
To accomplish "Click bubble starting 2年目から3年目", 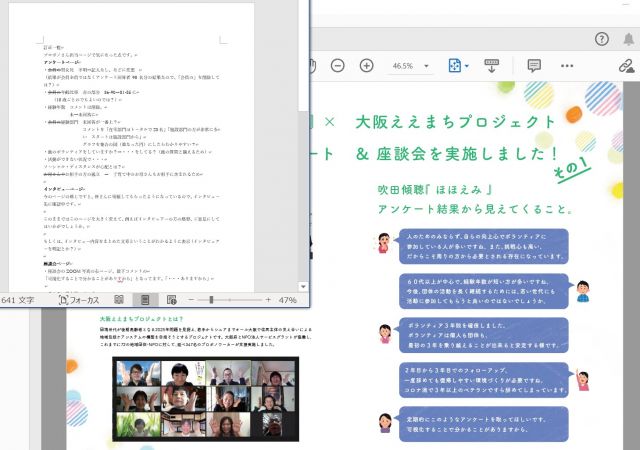I will tap(484, 380).
